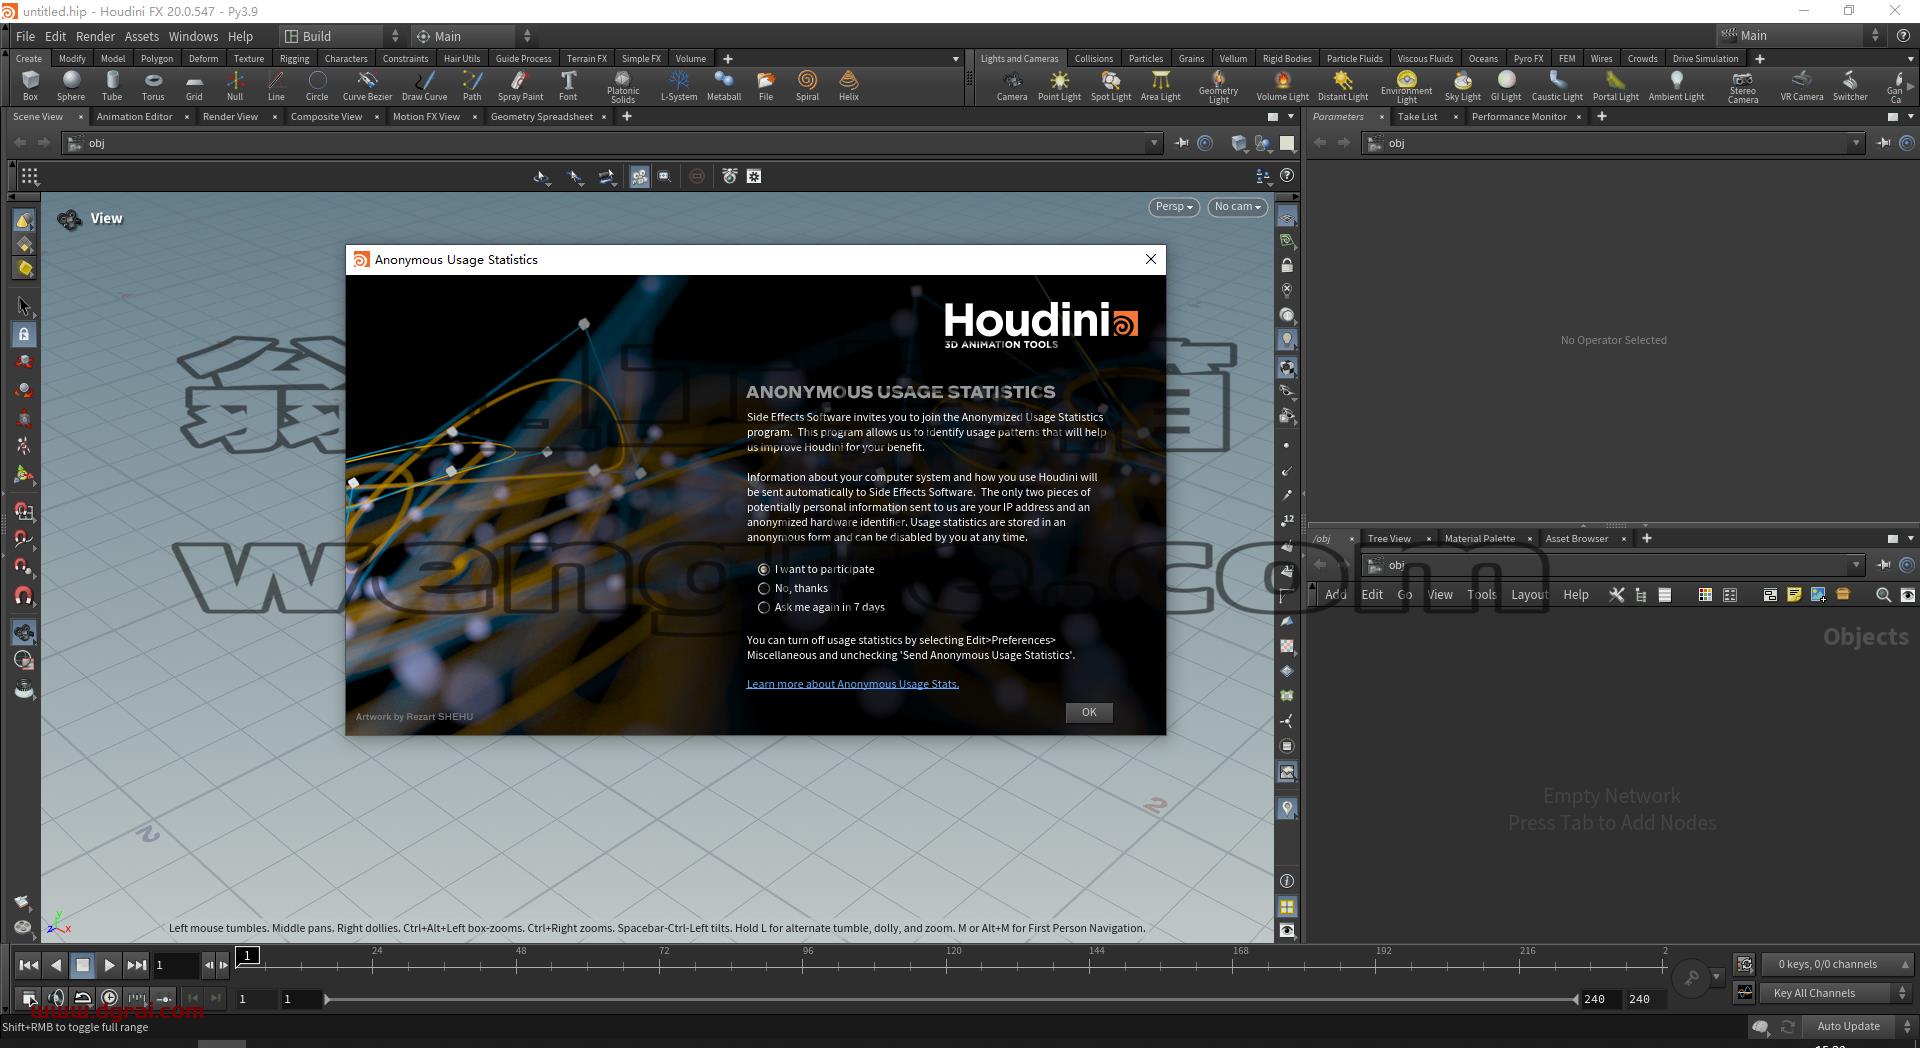The width and height of the screenshot is (1920, 1048).
Task: Select the Metaball tool
Action: point(724,86)
